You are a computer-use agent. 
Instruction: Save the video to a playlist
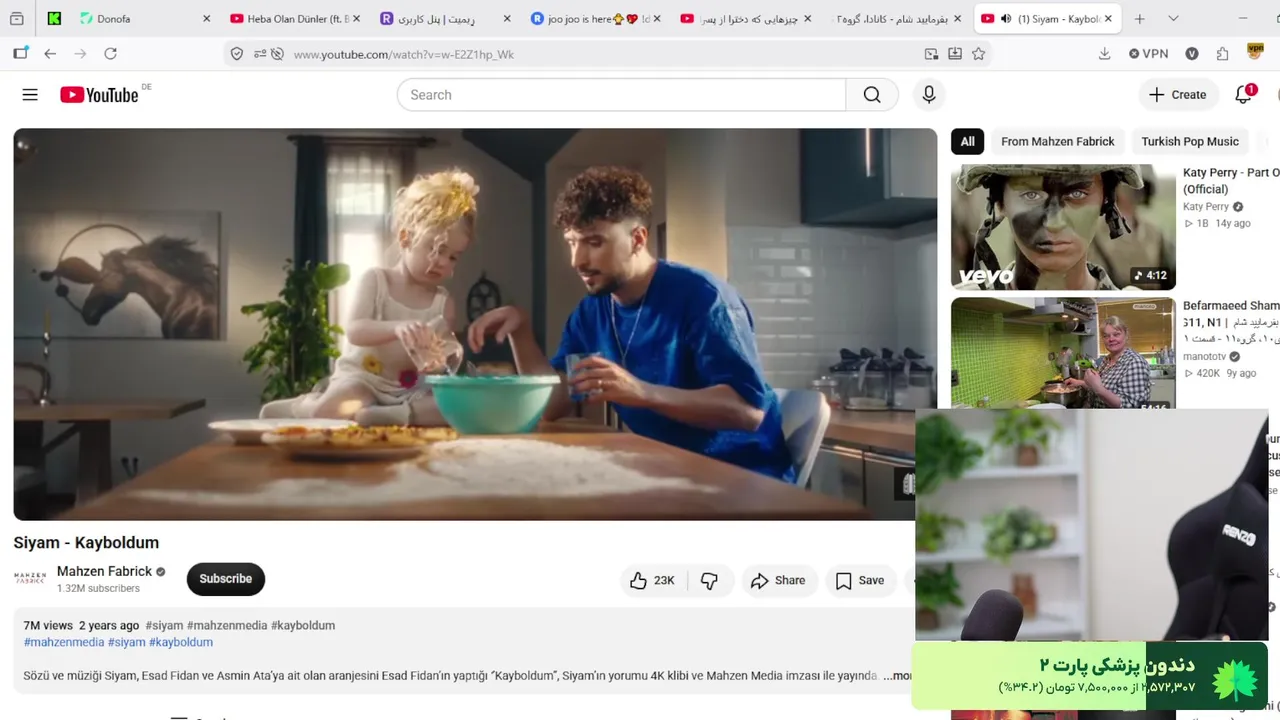pos(860,581)
